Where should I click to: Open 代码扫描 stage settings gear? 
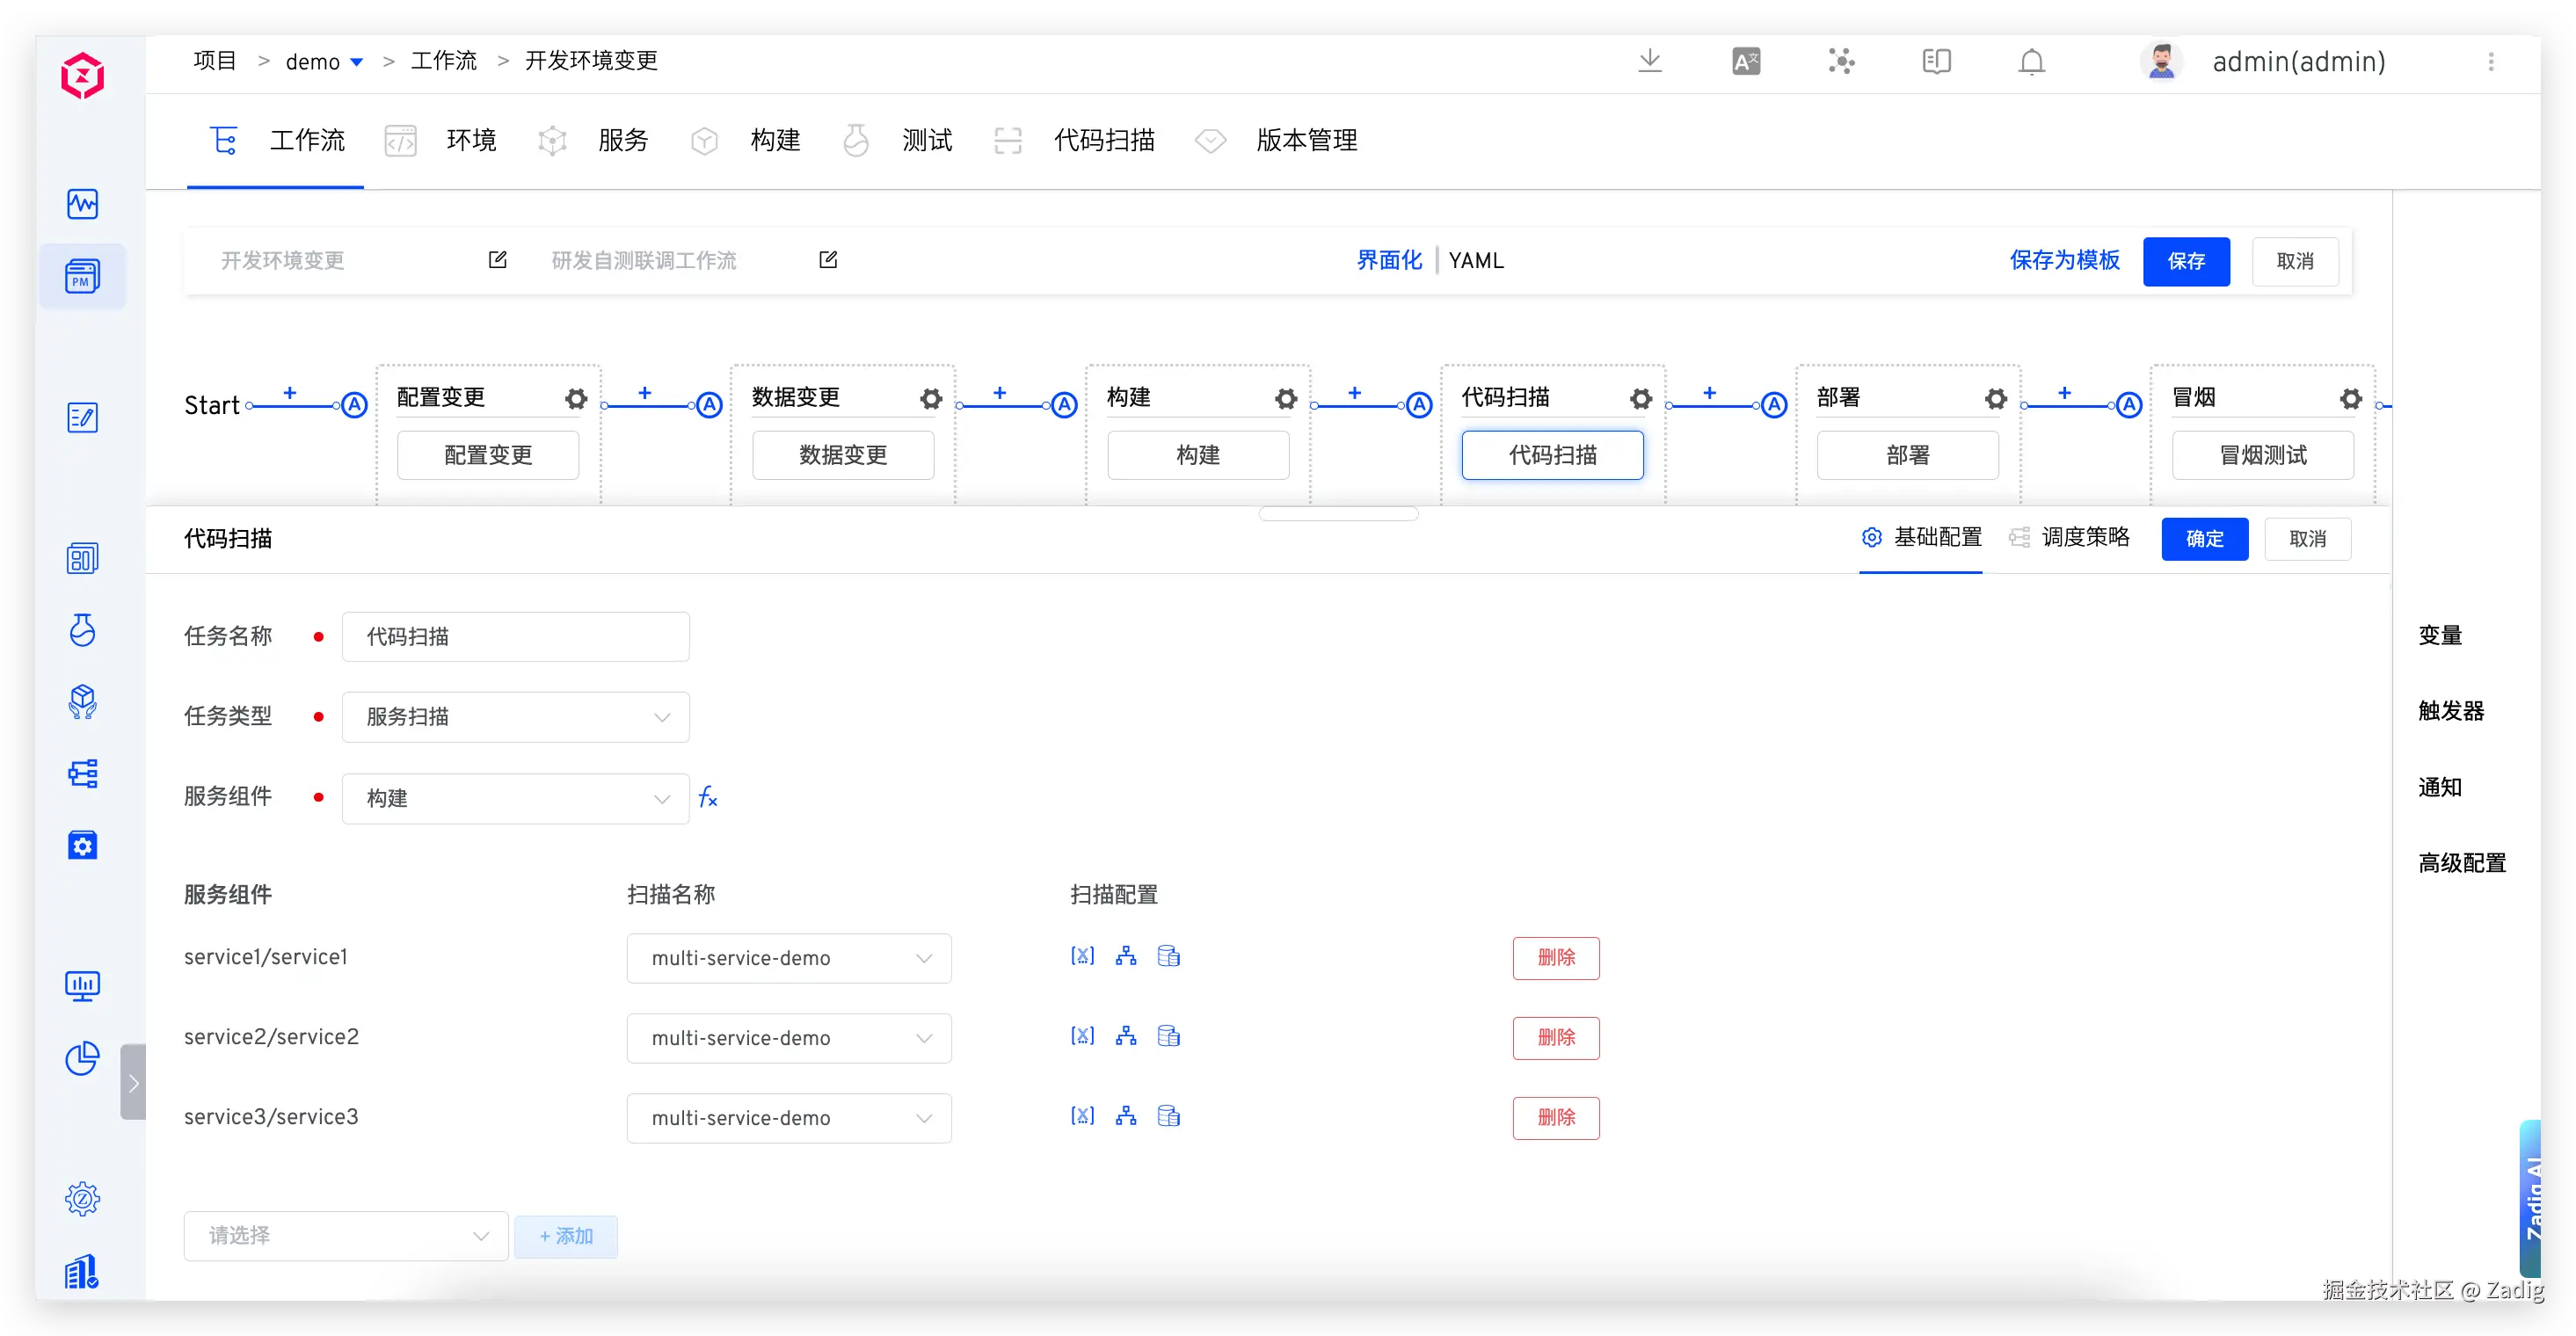(x=1641, y=398)
